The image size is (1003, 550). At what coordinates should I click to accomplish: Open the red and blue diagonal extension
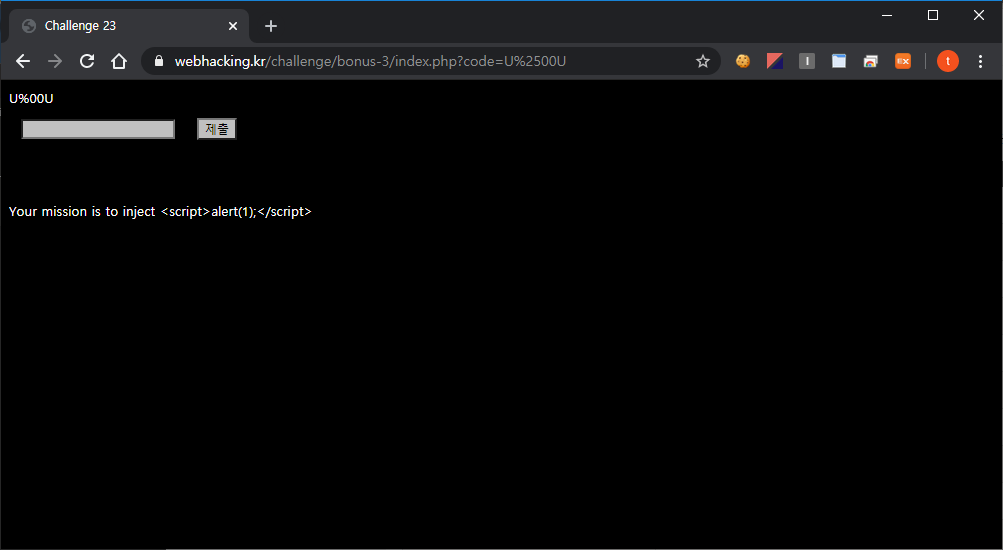tap(775, 61)
